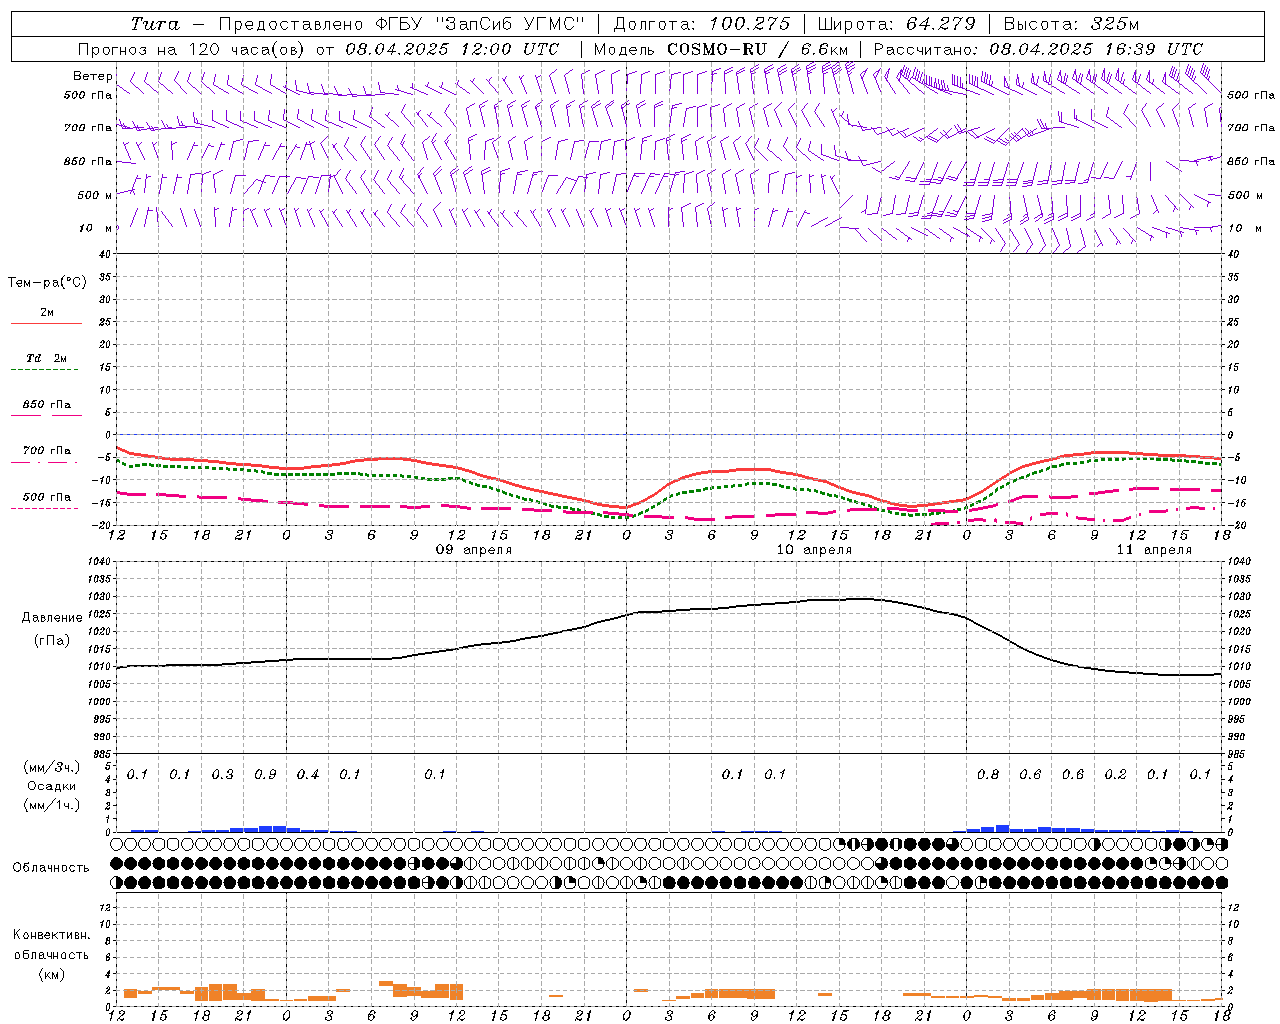Screen dimensions: 1280x1024
Task: Click the longitude value "Долгота: 100.275"
Action: (x=701, y=24)
